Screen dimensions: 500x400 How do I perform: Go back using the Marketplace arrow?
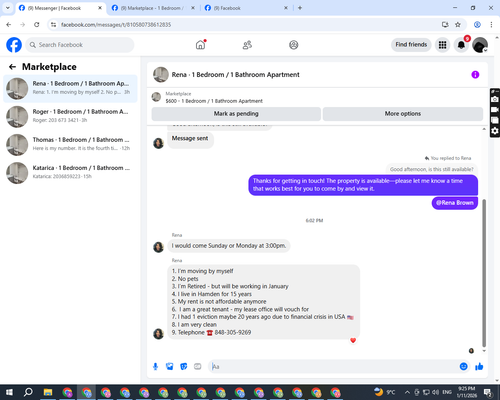pyautogui.click(x=12, y=67)
